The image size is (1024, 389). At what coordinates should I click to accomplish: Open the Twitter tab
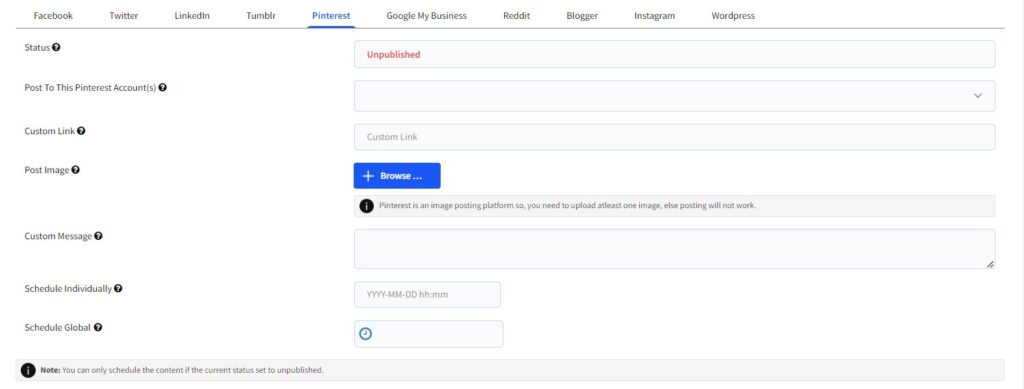[x=123, y=16]
